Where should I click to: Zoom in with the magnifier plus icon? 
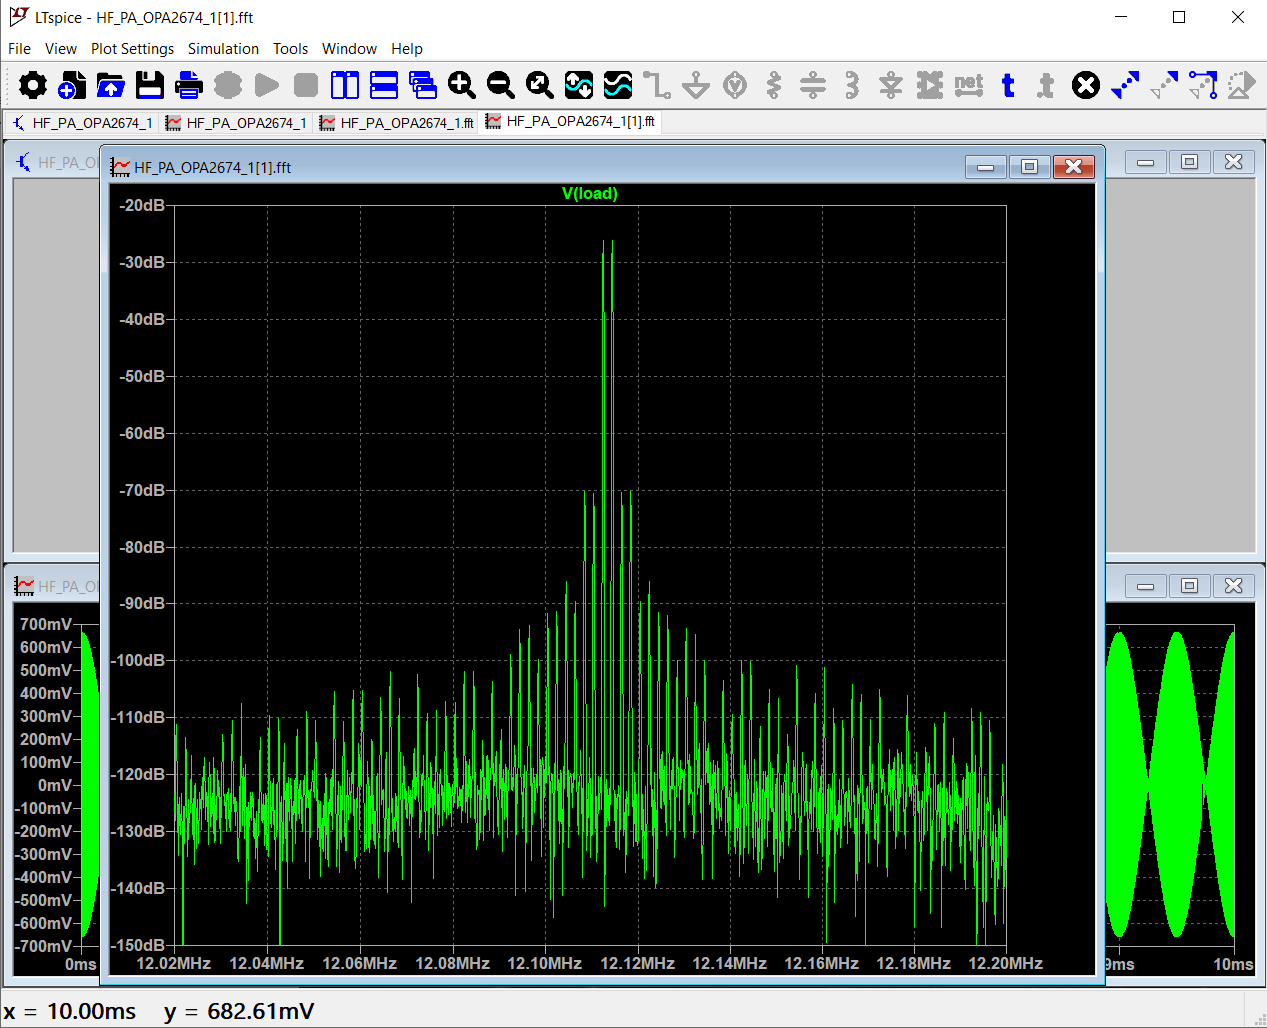click(x=462, y=86)
